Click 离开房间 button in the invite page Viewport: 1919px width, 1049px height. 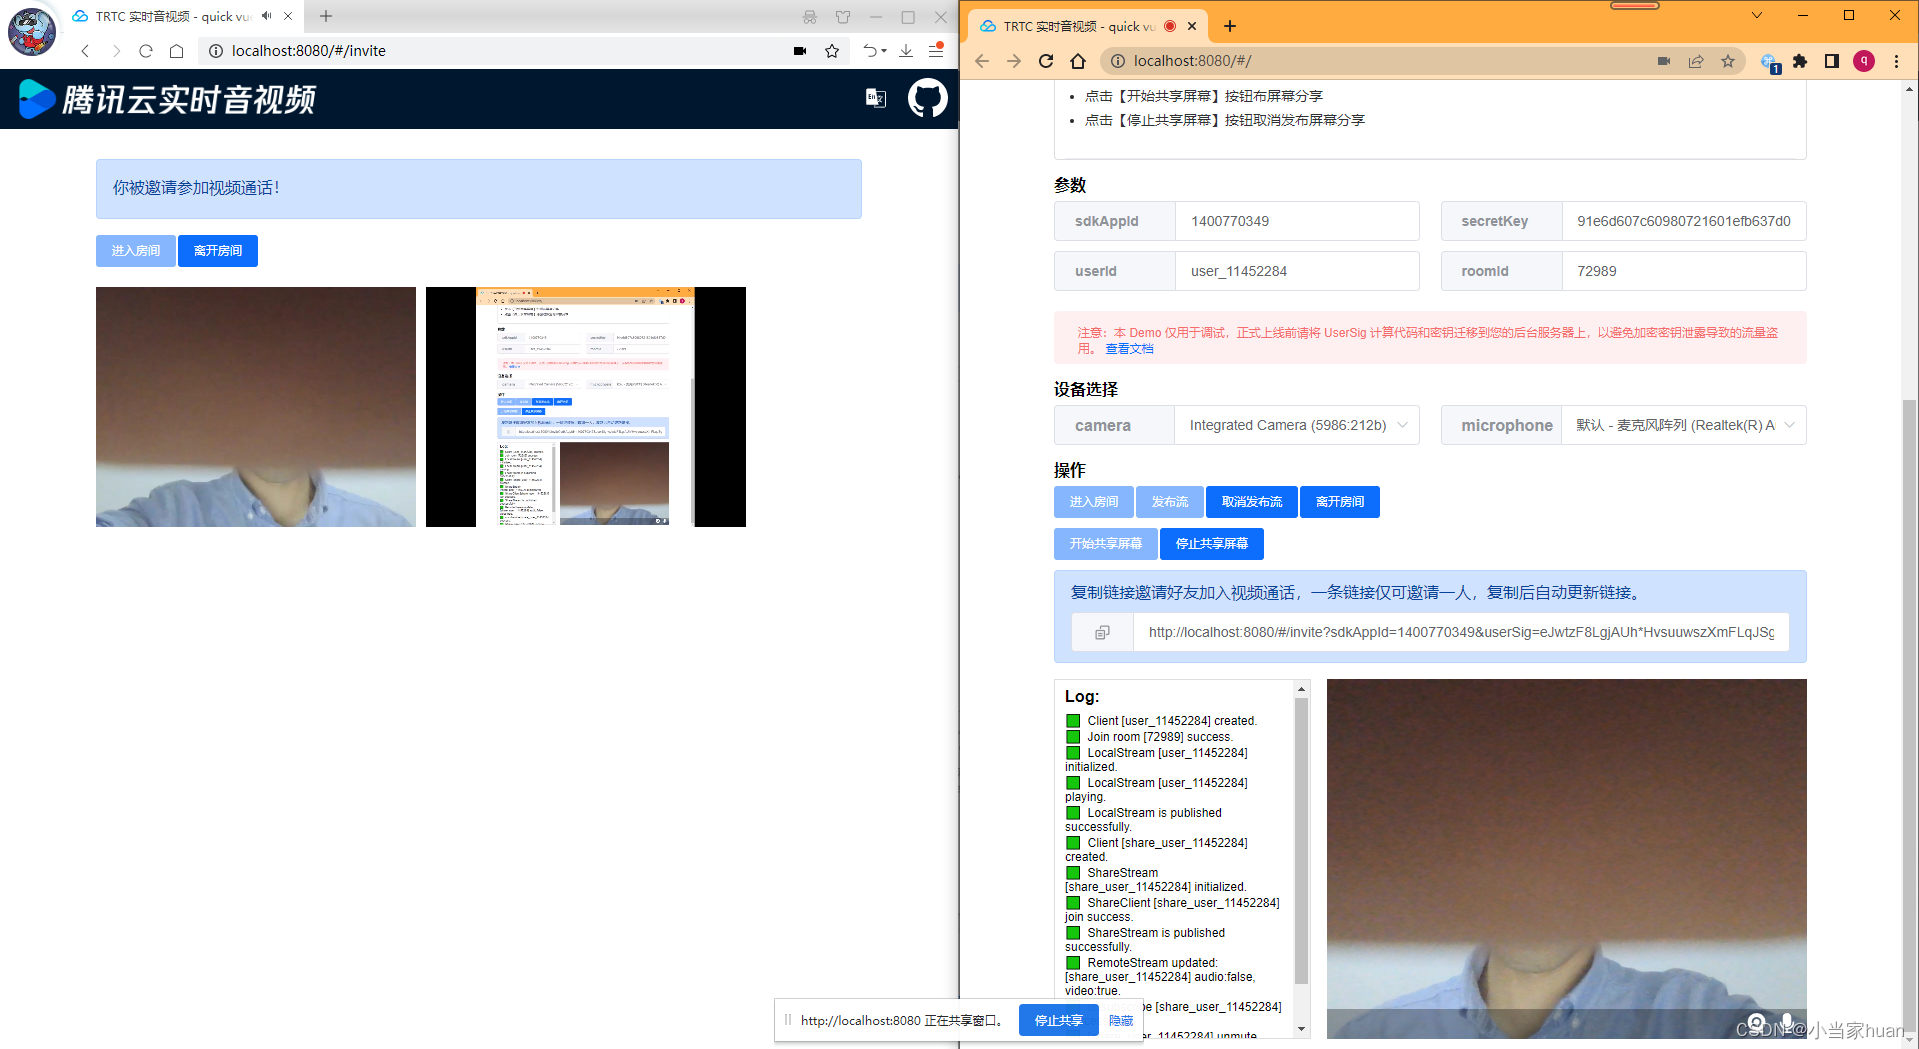218,251
